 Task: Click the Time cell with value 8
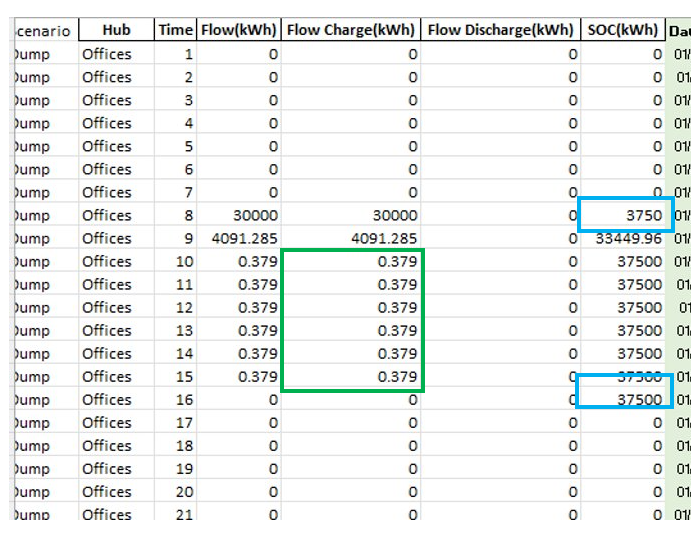coord(176,215)
